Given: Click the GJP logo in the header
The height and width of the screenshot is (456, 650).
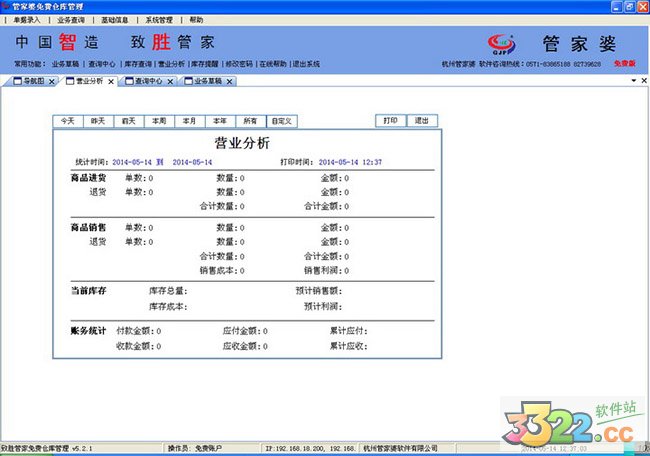Looking at the screenshot, I should point(502,44).
